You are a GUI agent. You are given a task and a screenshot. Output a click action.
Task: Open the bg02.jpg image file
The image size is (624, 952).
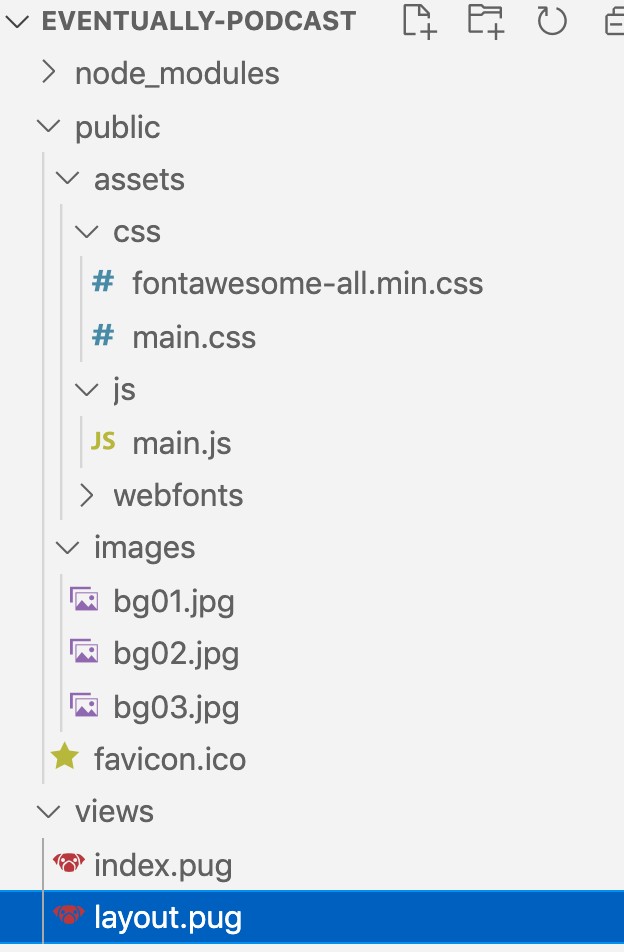point(176,654)
